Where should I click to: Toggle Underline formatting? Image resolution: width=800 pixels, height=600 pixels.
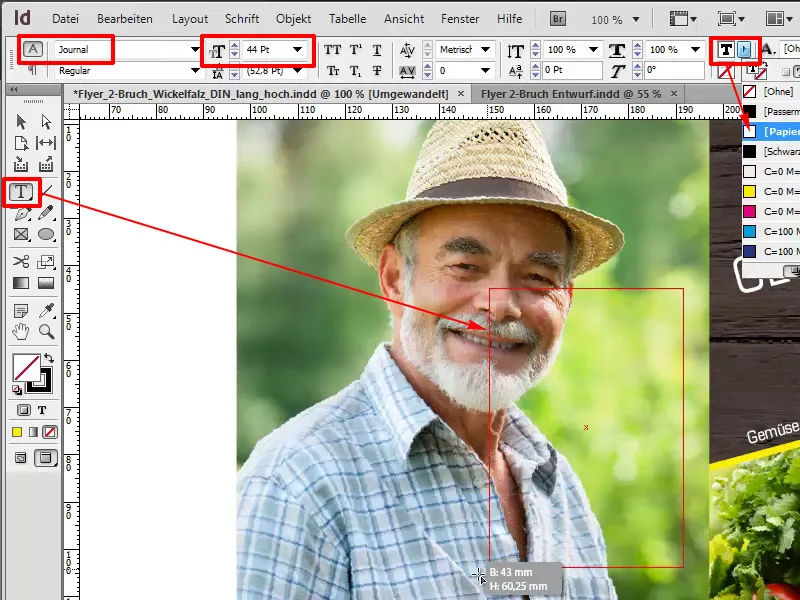point(377,50)
